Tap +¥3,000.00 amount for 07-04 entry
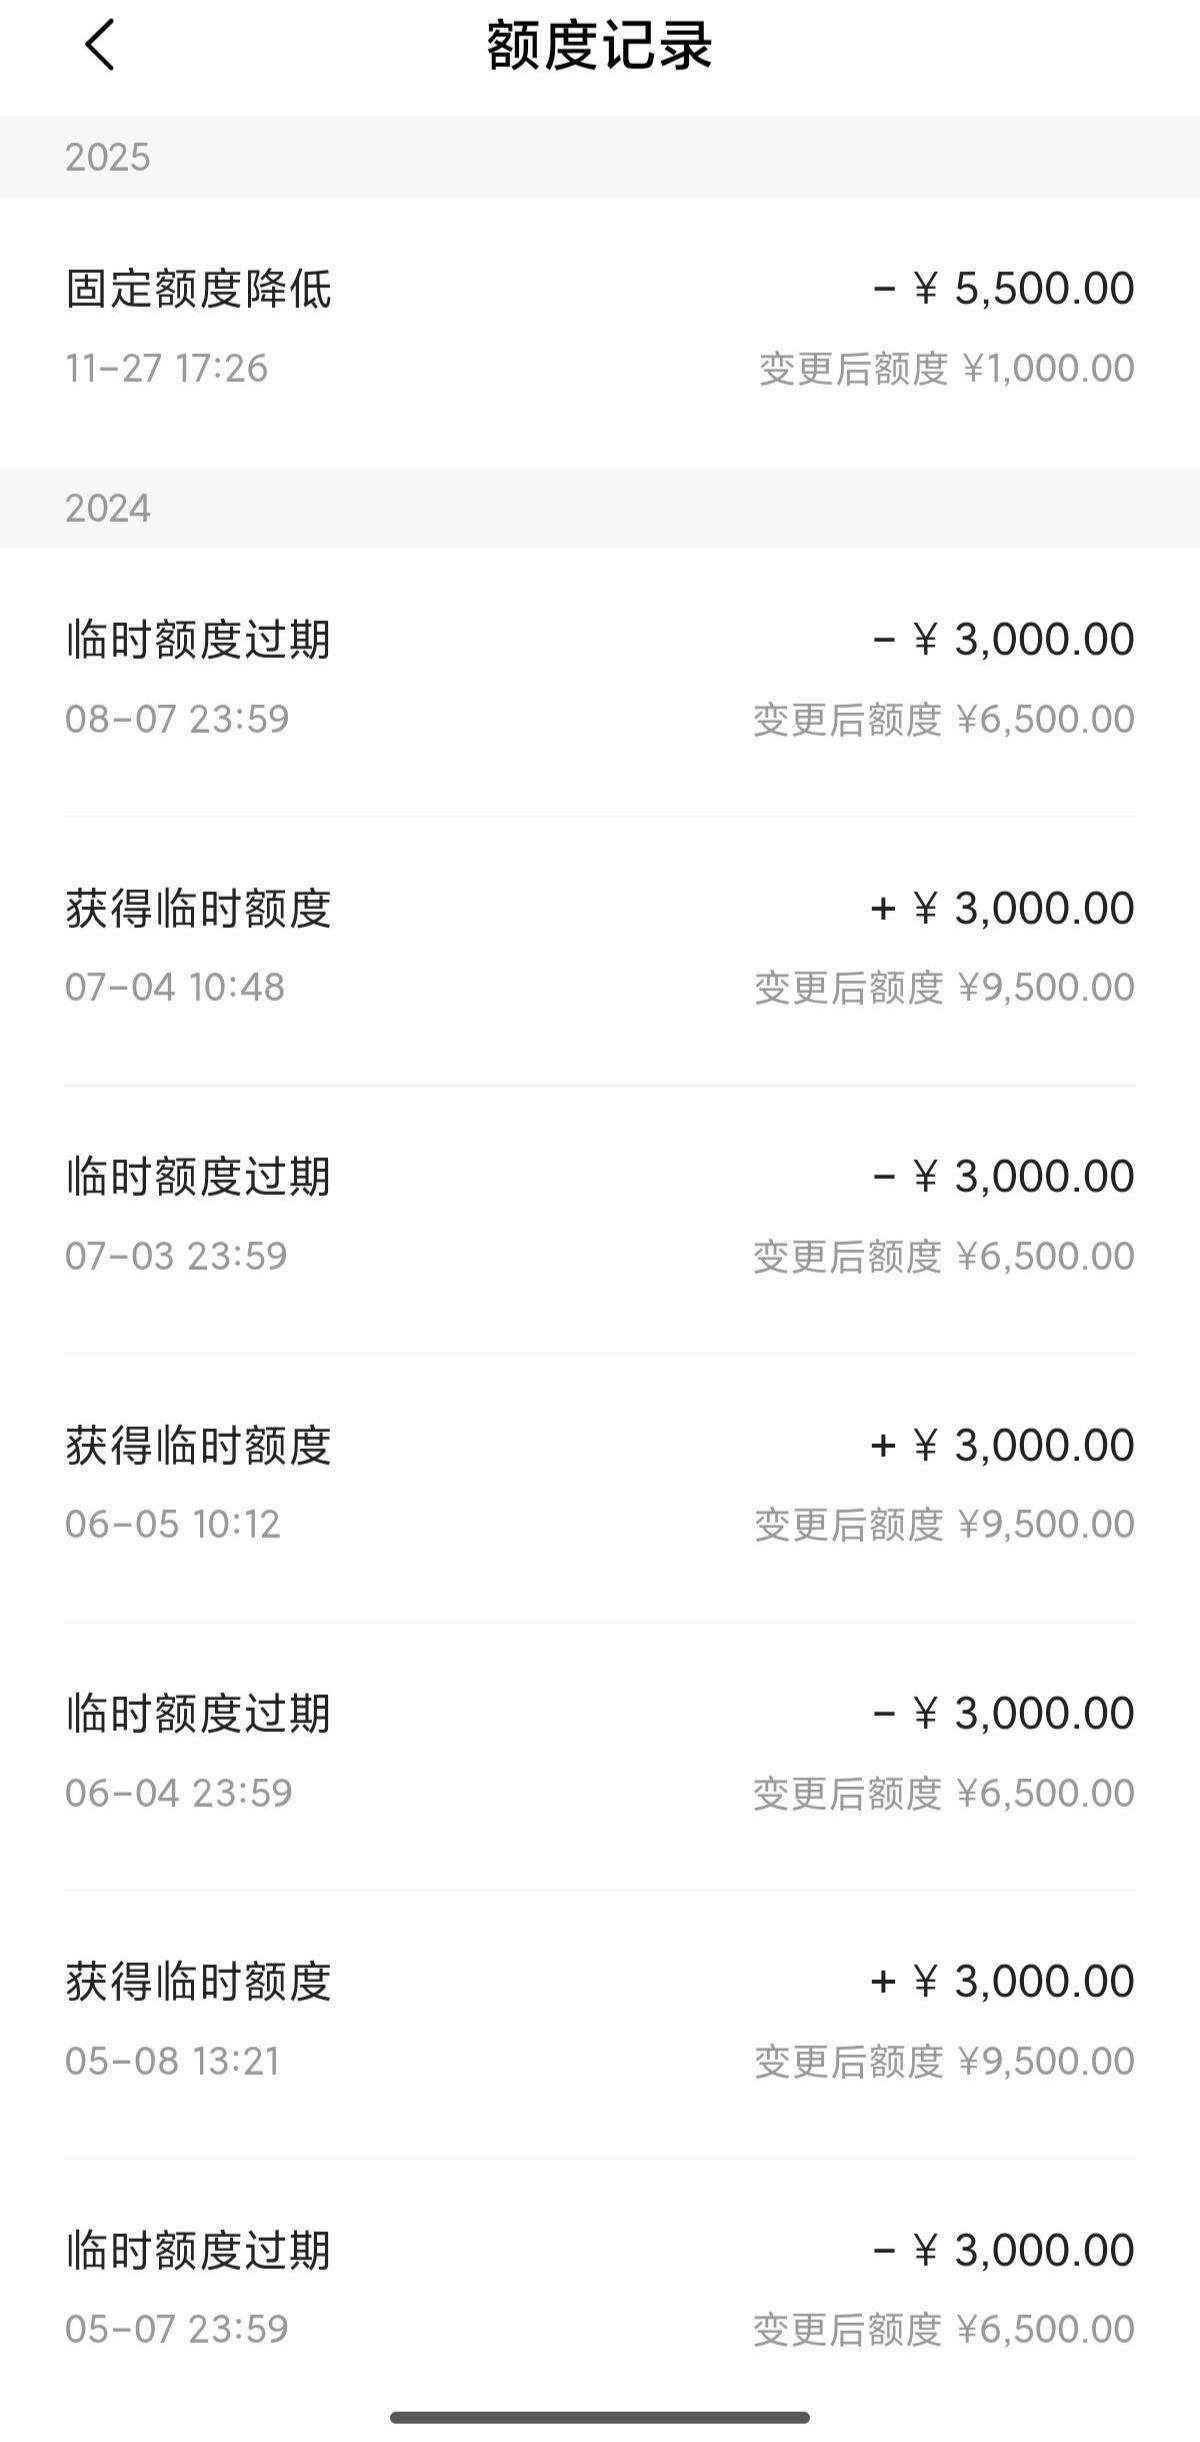Screen dimensions: 1200x2442 (1003, 908)
